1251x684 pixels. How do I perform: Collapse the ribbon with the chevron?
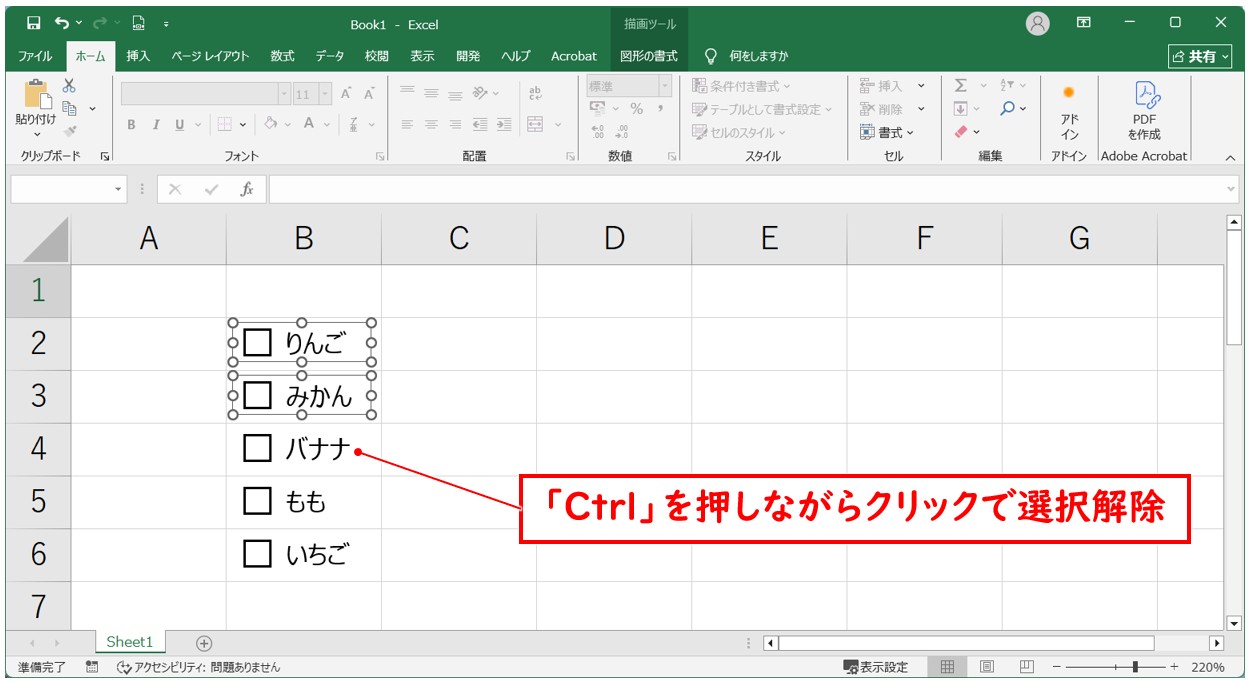coord(1230,157)
